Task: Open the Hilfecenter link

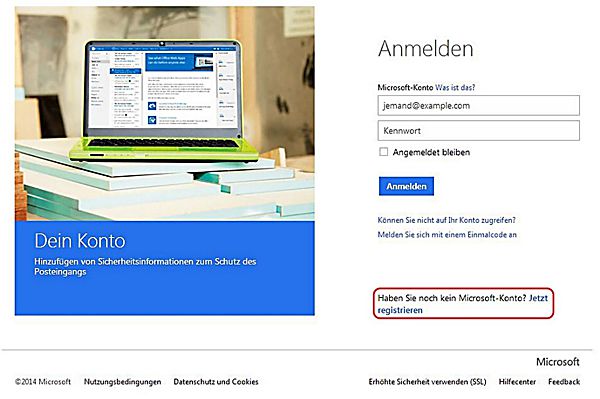Action: [517, 382]
